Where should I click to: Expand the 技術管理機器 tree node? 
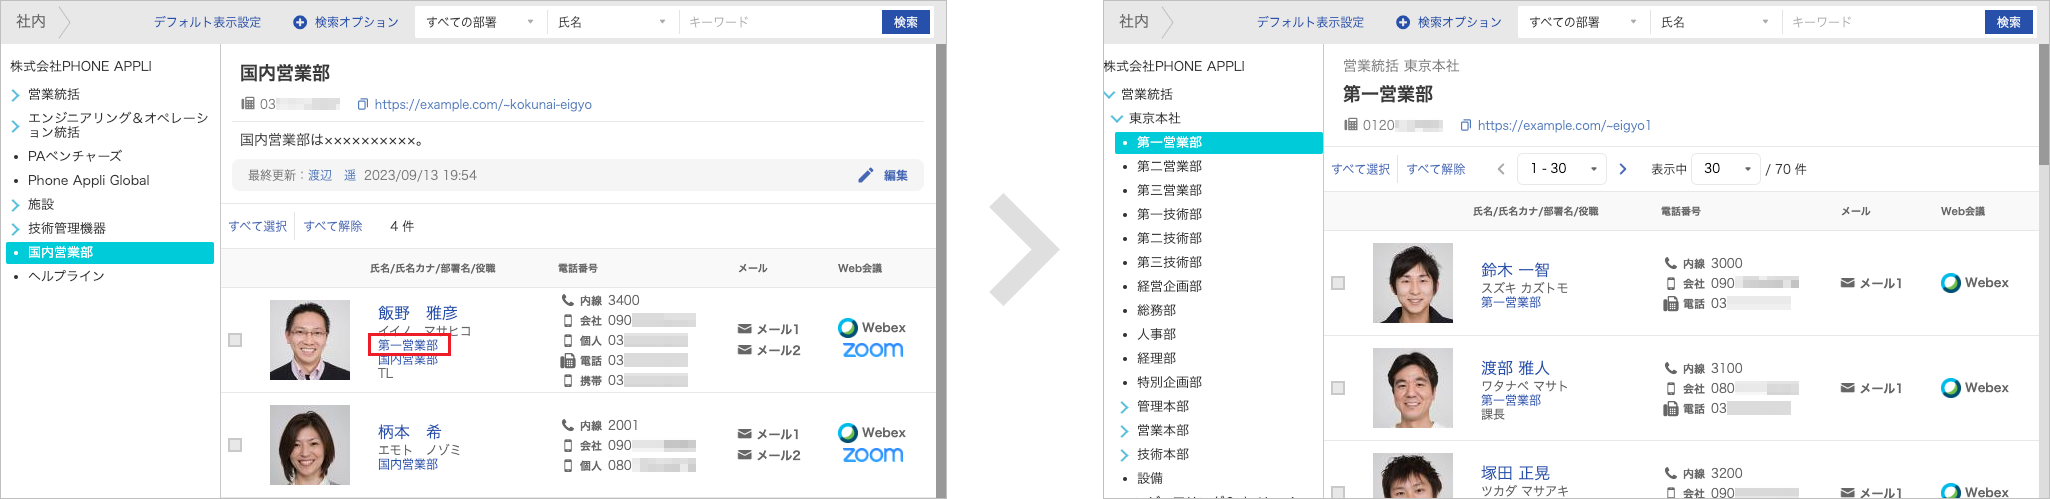(15, 229)
